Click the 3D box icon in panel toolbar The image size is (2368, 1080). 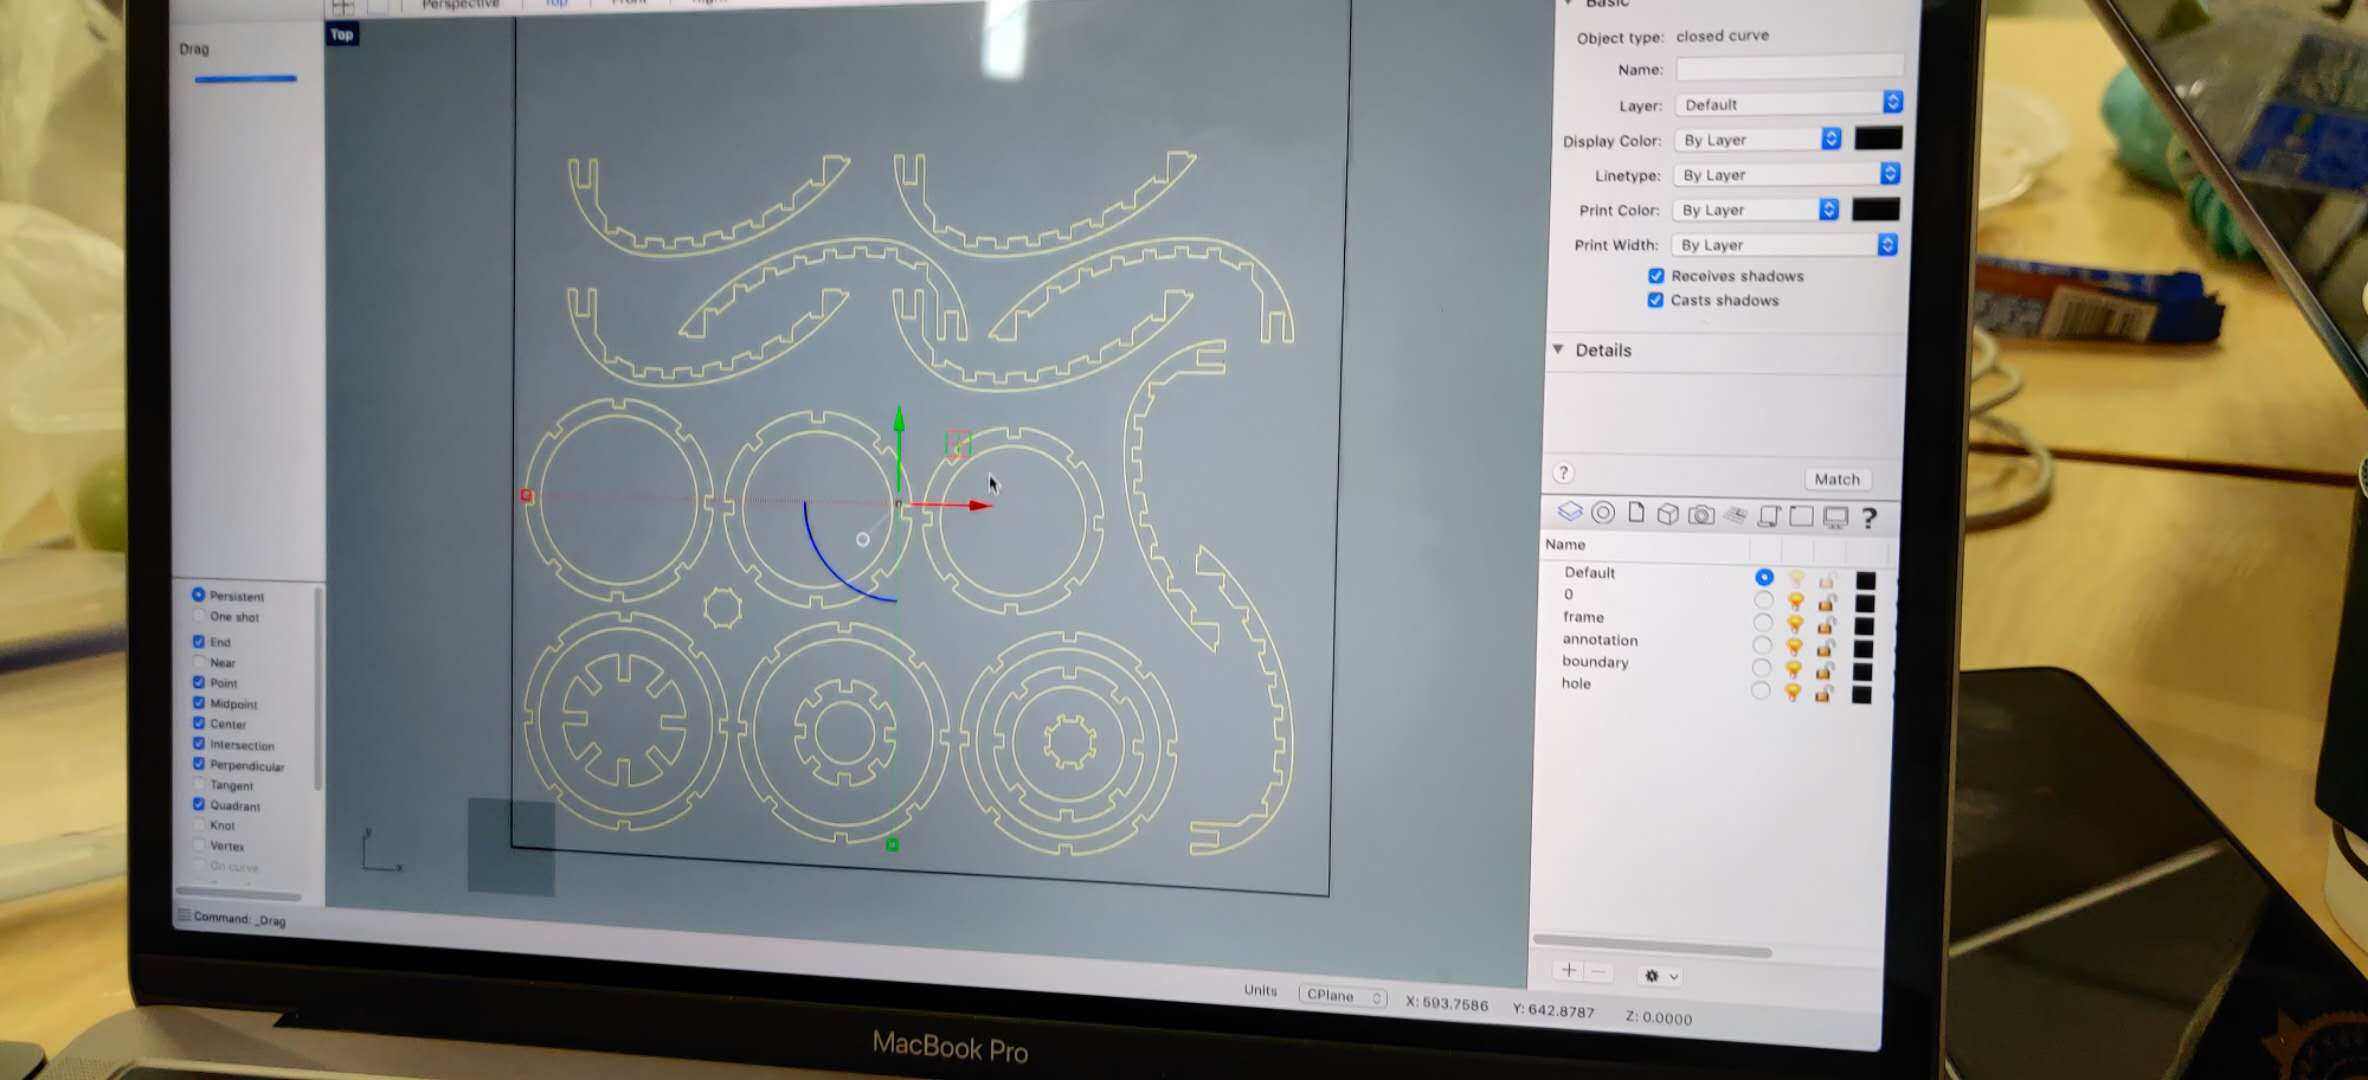pos(1667,514)
